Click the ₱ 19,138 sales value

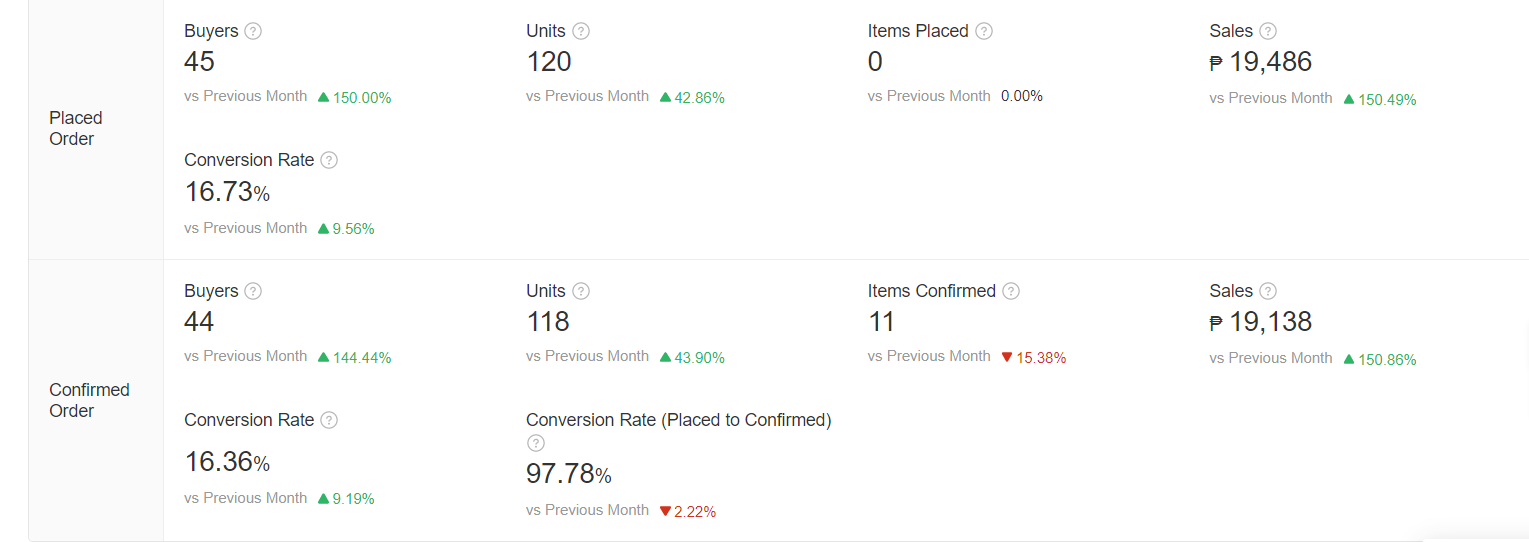pyautogui.click(x=1260, y=322)
